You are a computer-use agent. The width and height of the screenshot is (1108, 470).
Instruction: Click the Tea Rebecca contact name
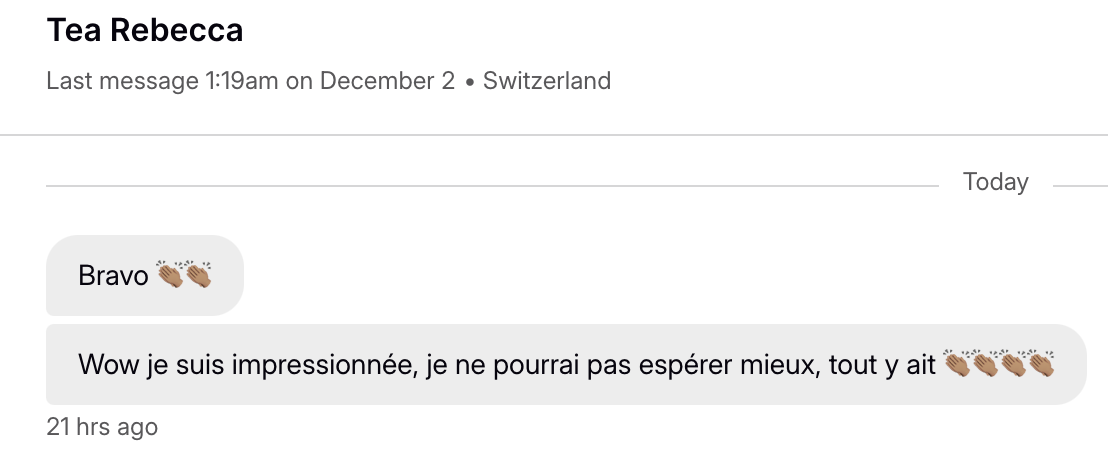click(x=144, y=31)
